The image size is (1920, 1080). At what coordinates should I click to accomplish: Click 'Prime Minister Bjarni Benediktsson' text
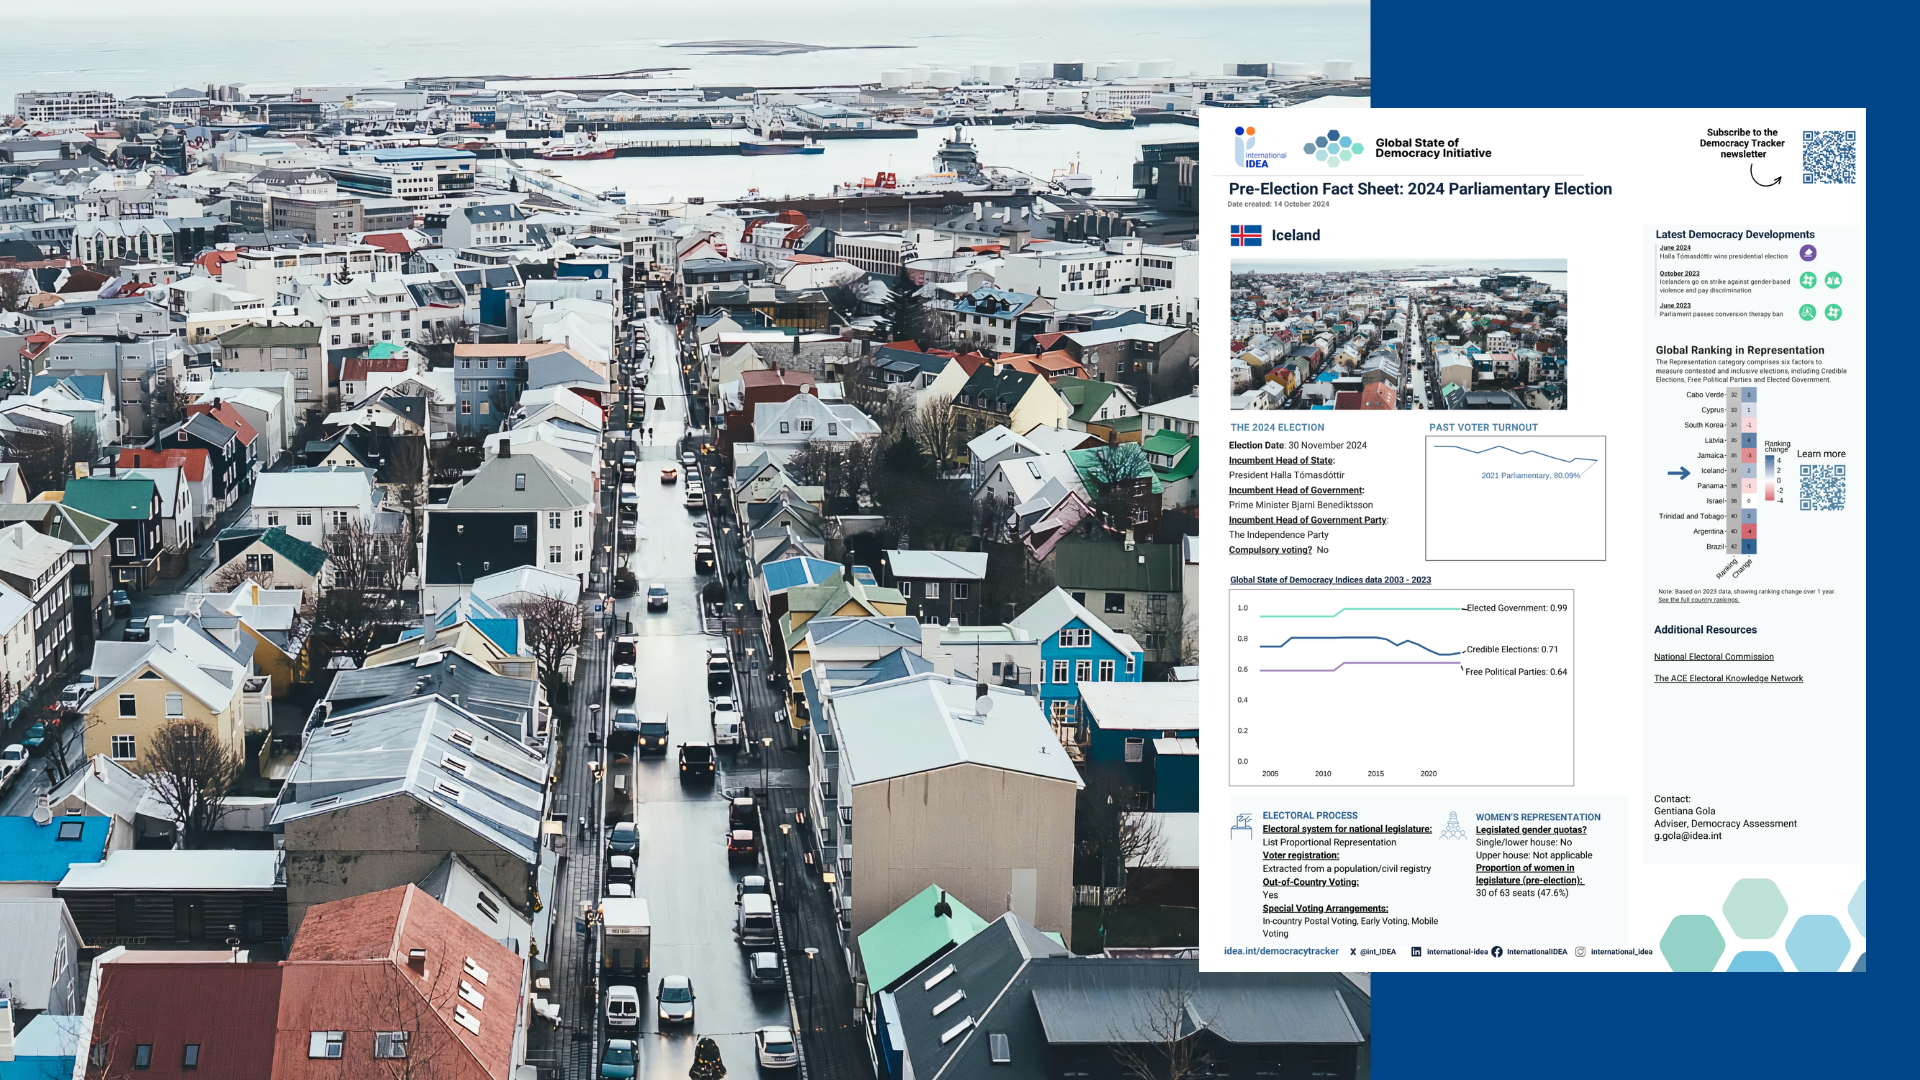[x=1300, y=505]
